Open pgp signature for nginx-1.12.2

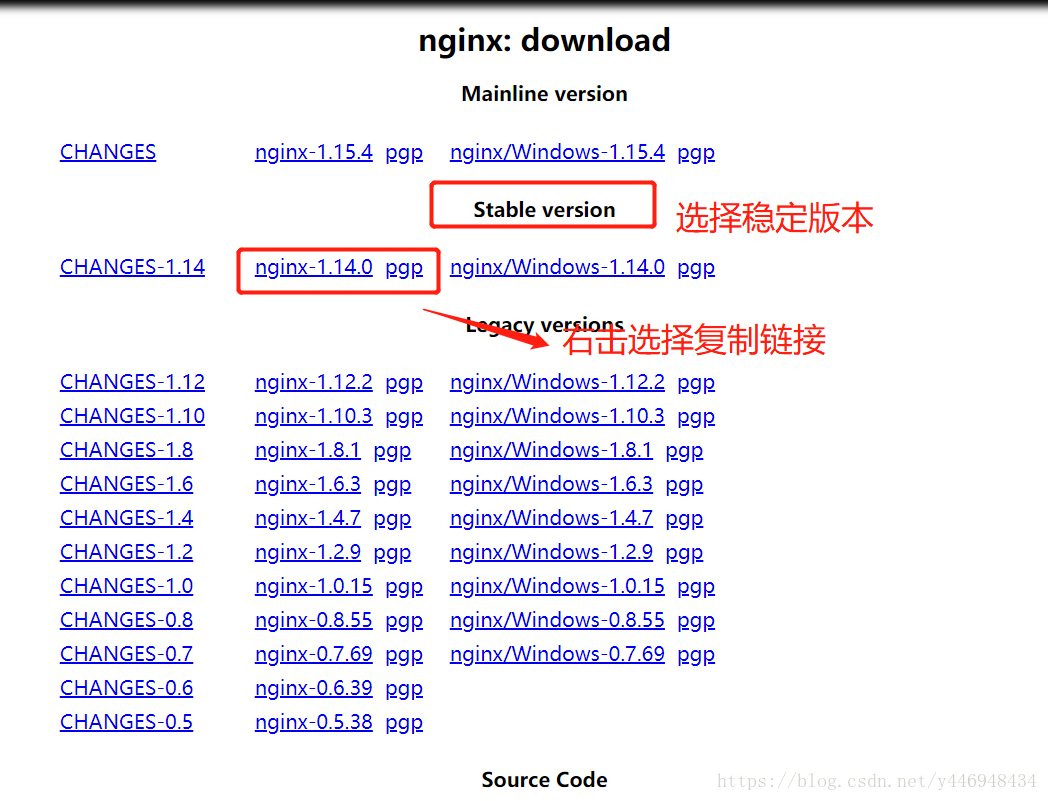[x=404, y=384]
